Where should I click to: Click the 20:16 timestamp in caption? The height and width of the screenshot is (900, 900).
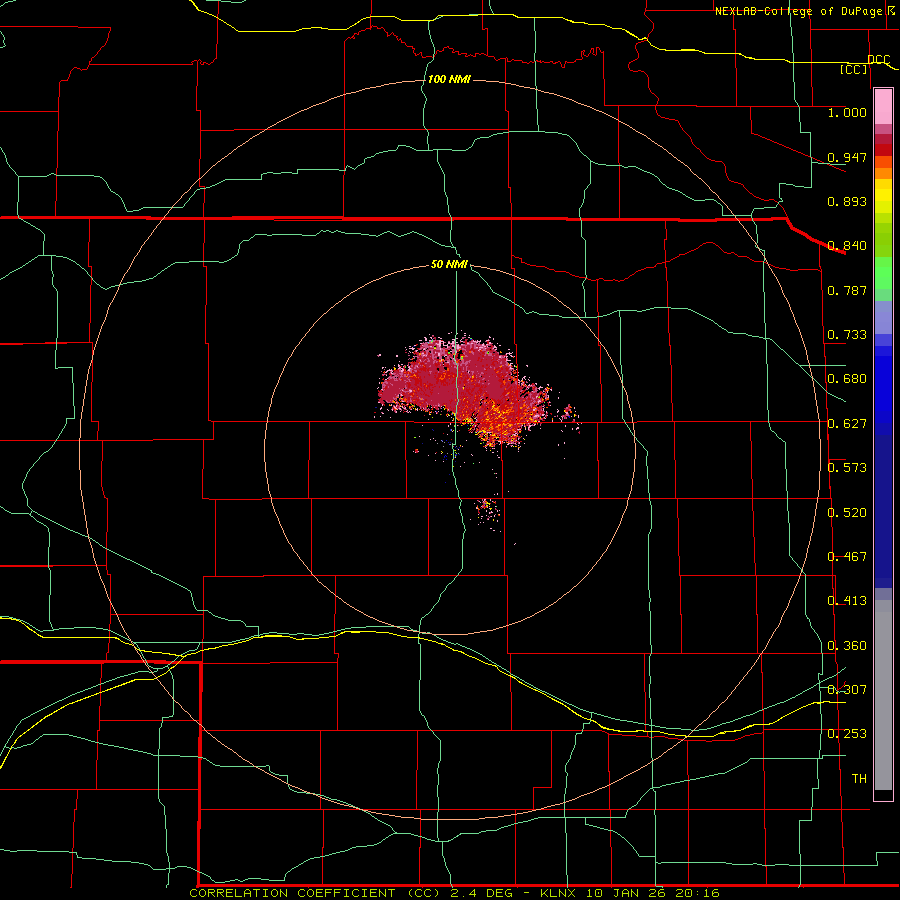(697, 893)
